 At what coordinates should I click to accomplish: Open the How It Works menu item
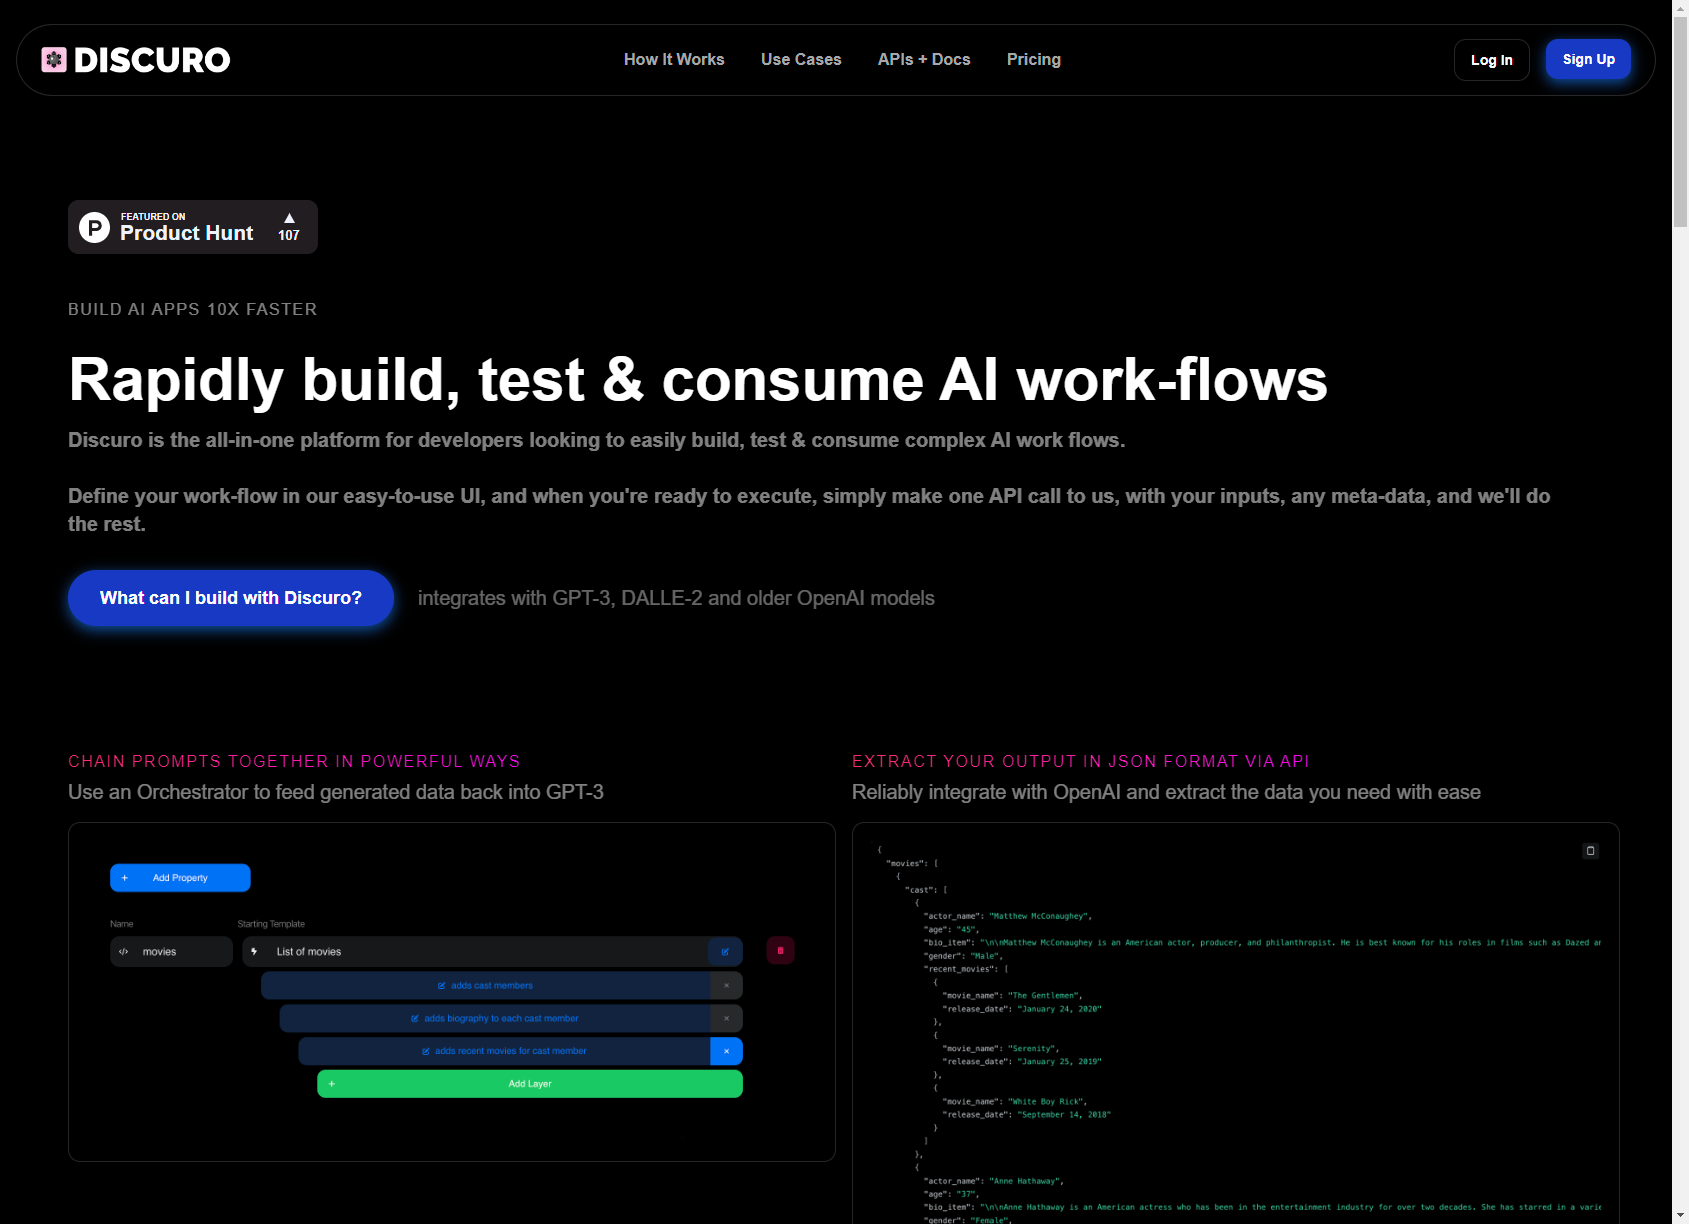pos(674,60)
